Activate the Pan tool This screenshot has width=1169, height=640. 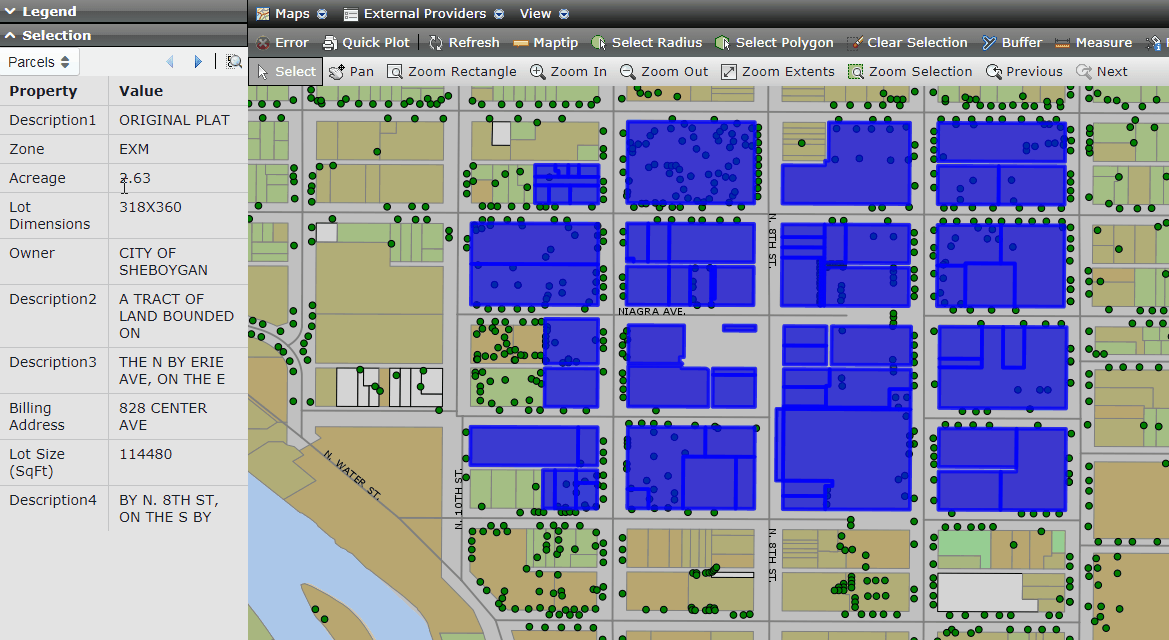pos(351,71)
